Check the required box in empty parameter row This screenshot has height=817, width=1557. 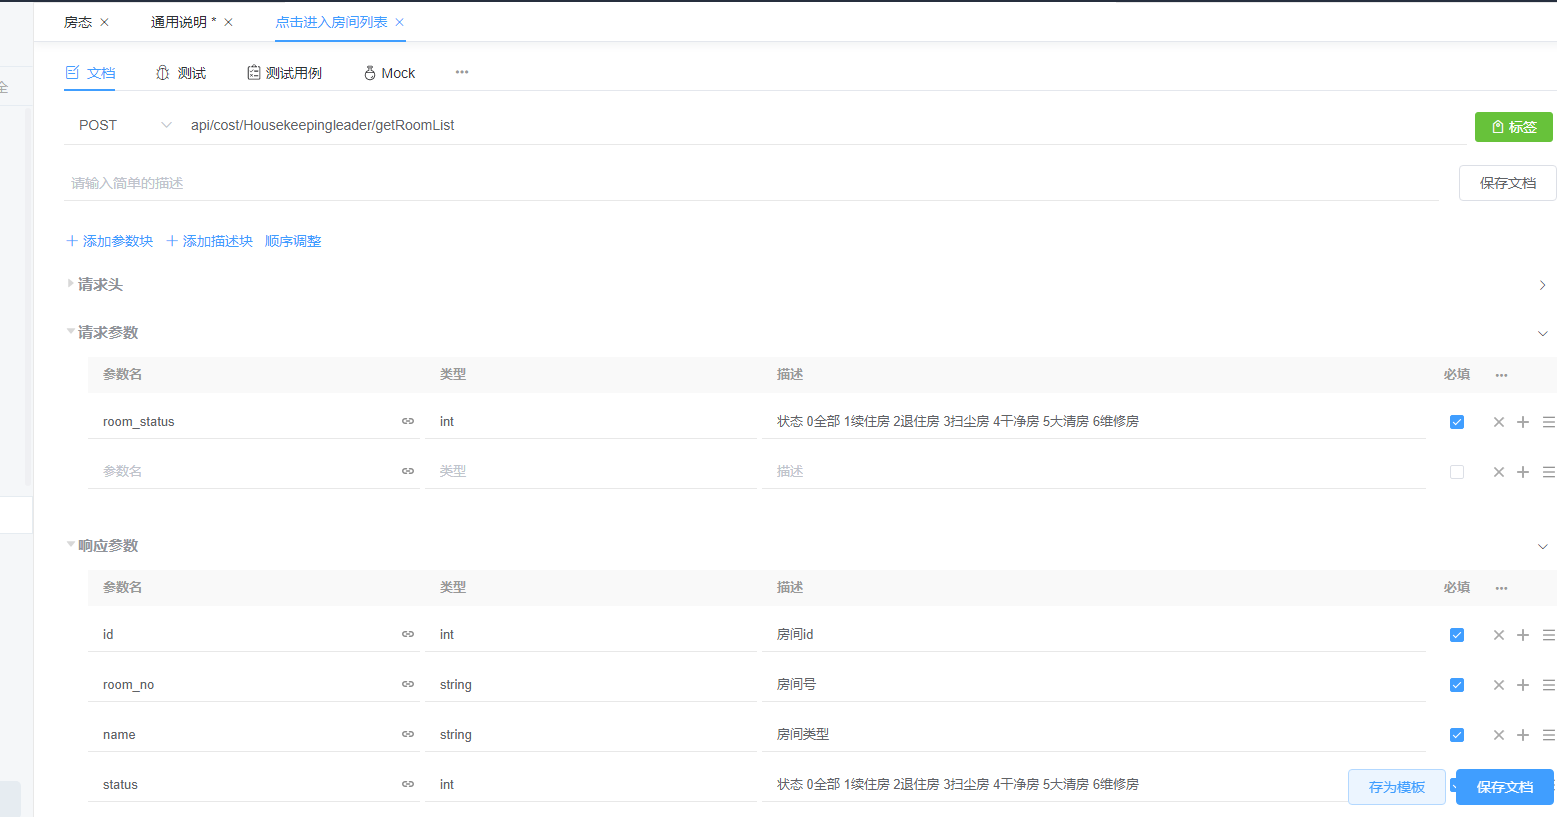[x=1457, y=472]
